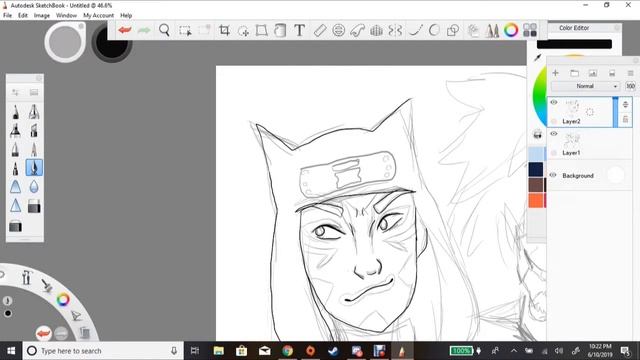
Task: Click the lagoon black color dot
Action: click(x=8, y=313)
